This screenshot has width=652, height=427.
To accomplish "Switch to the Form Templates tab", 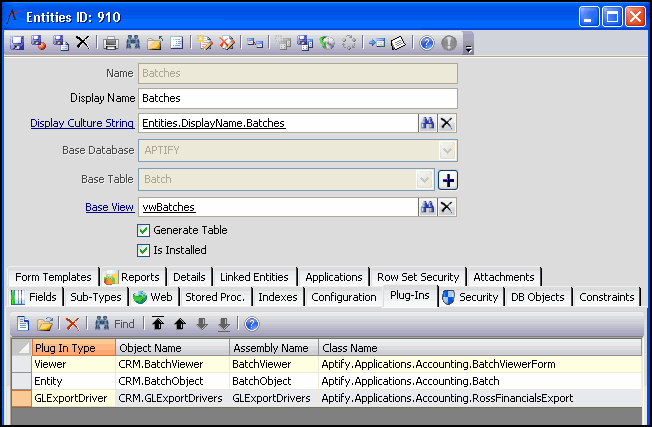I will click(x=53, y=277).
